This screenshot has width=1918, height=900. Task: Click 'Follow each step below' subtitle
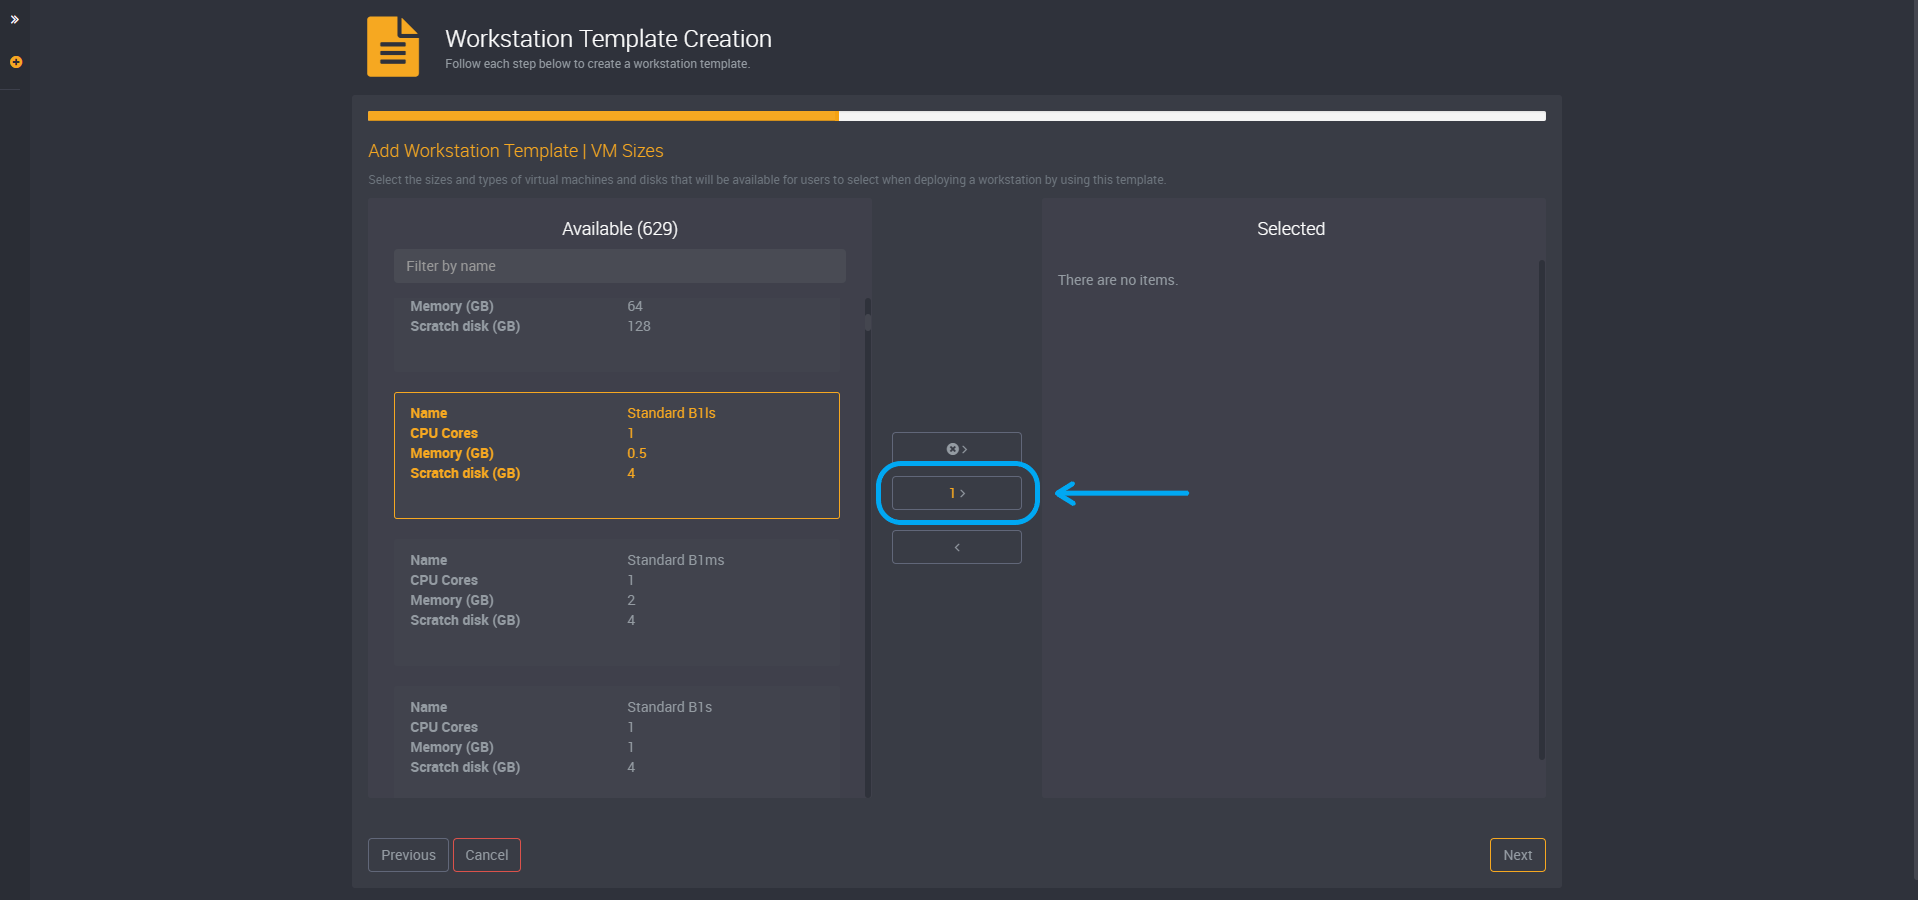tap(597, 64)
